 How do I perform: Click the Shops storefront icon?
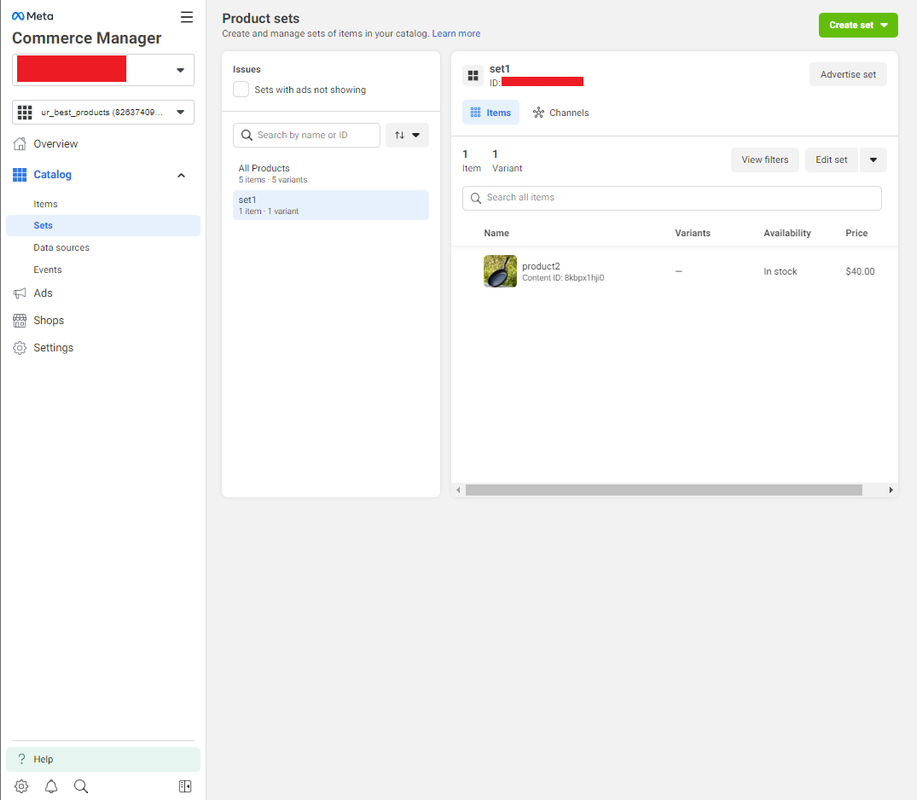(20, 320)
